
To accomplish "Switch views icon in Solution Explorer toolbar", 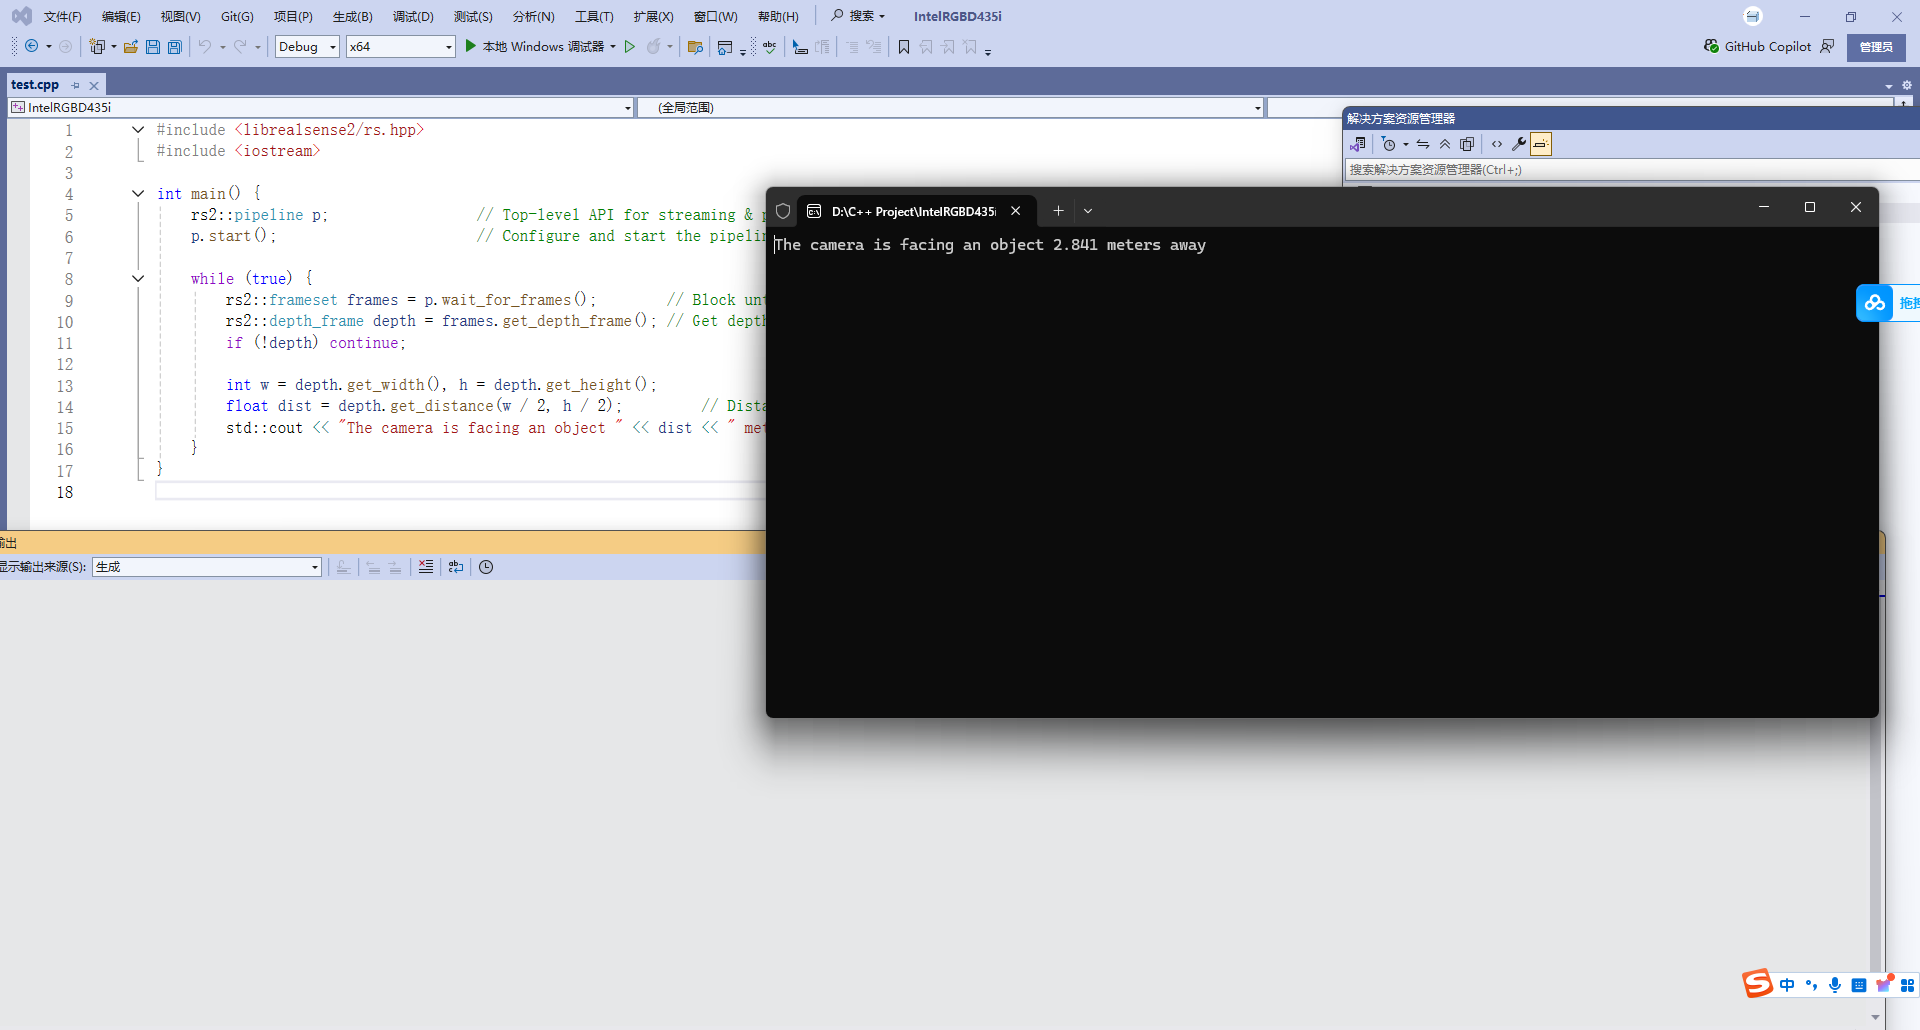I will pyautogui.click(x=1357, y=144).
